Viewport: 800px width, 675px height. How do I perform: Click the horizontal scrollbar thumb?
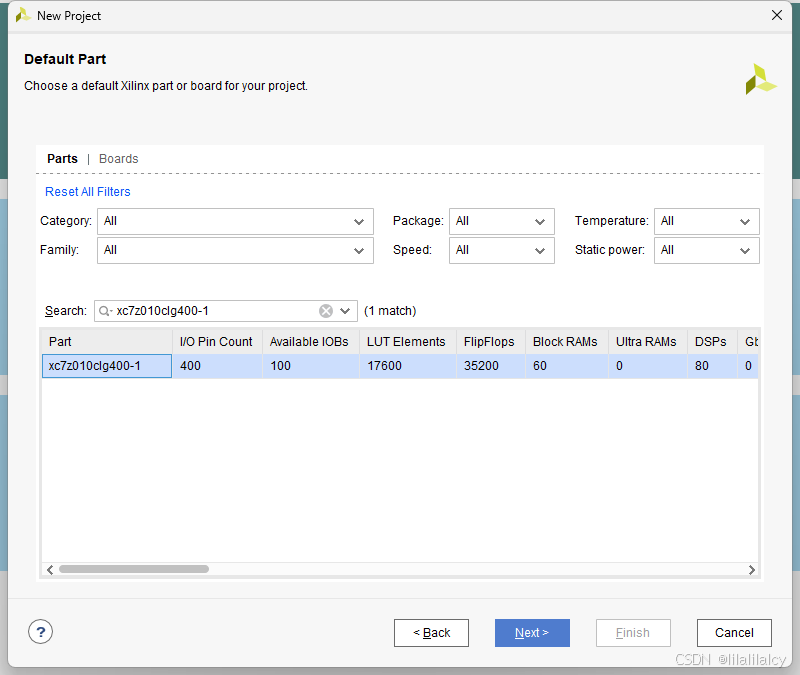pos(134,569)
